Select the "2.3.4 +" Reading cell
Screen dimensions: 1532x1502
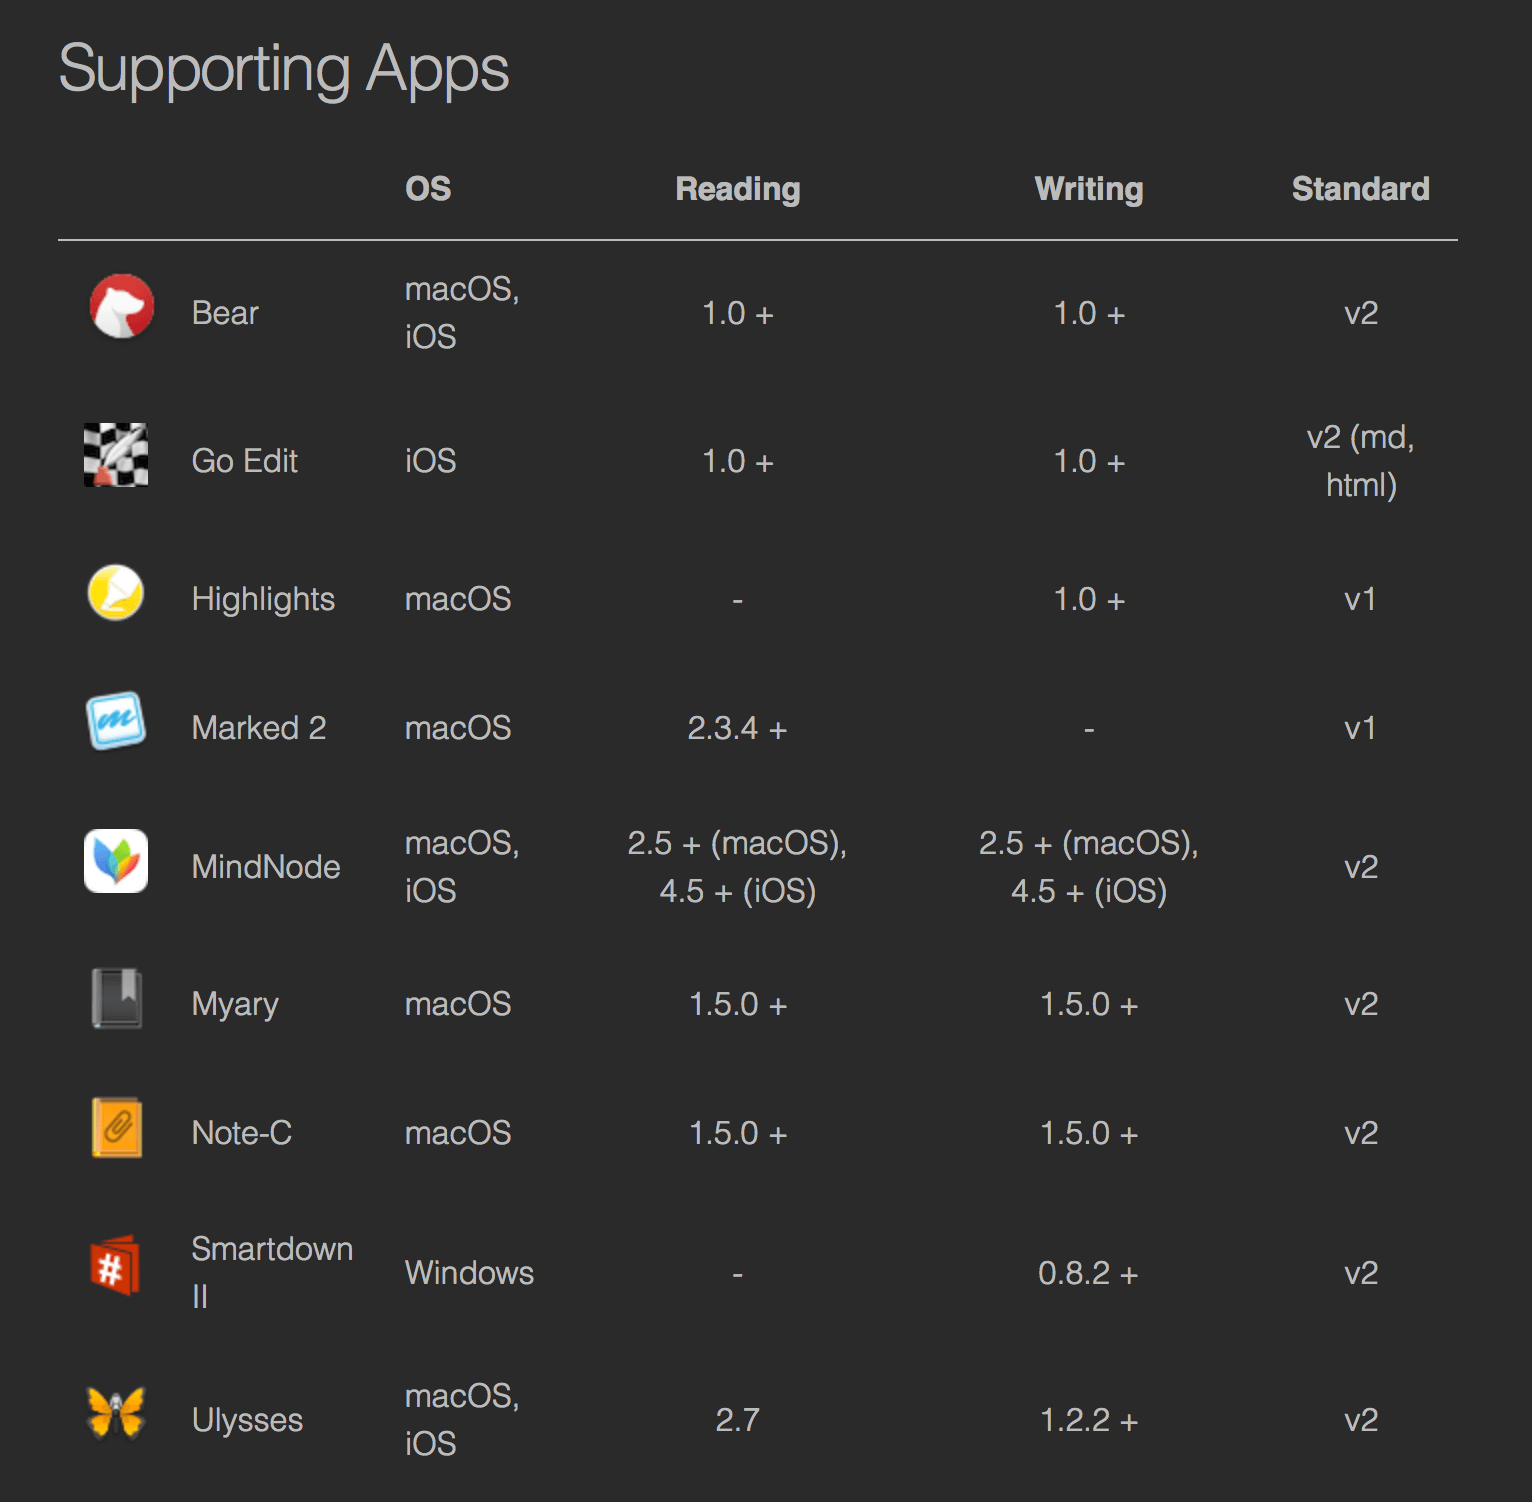point(738,729)
